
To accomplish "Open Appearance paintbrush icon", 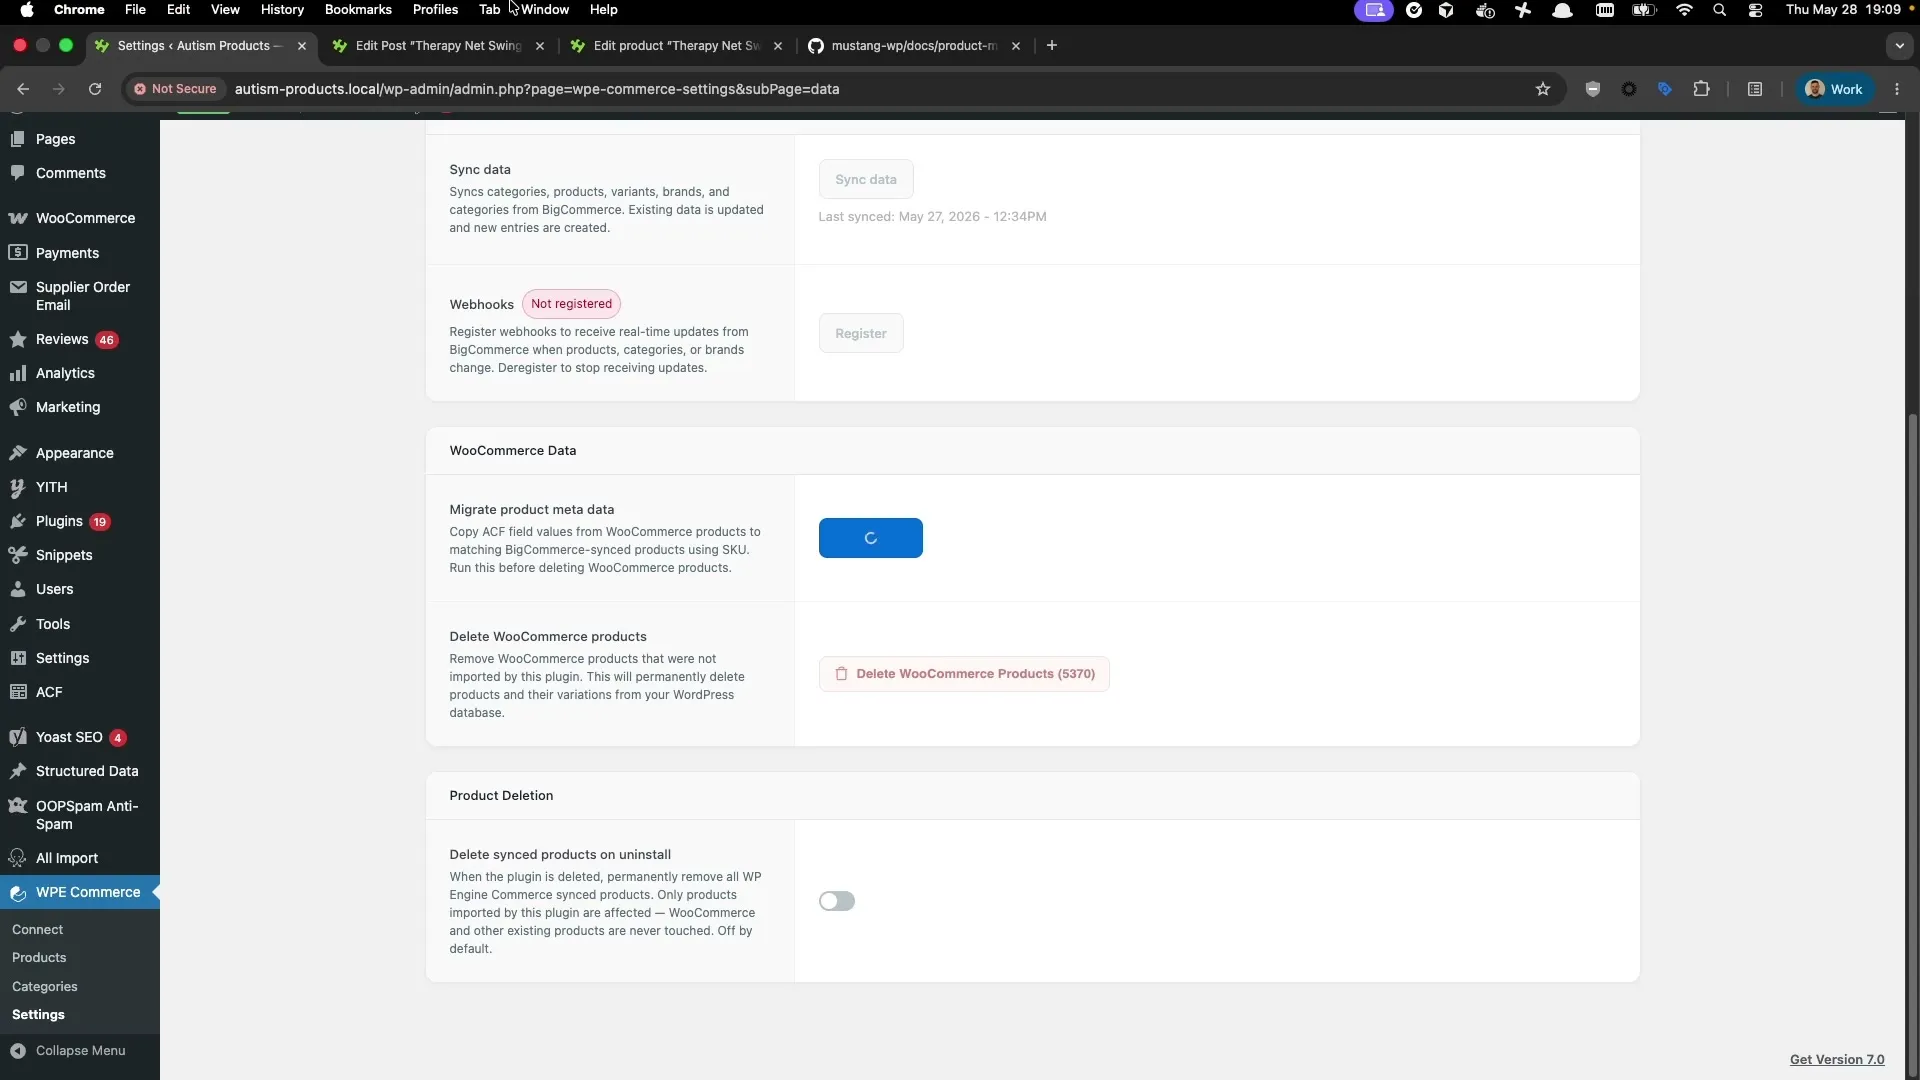I will coord(18,453).
